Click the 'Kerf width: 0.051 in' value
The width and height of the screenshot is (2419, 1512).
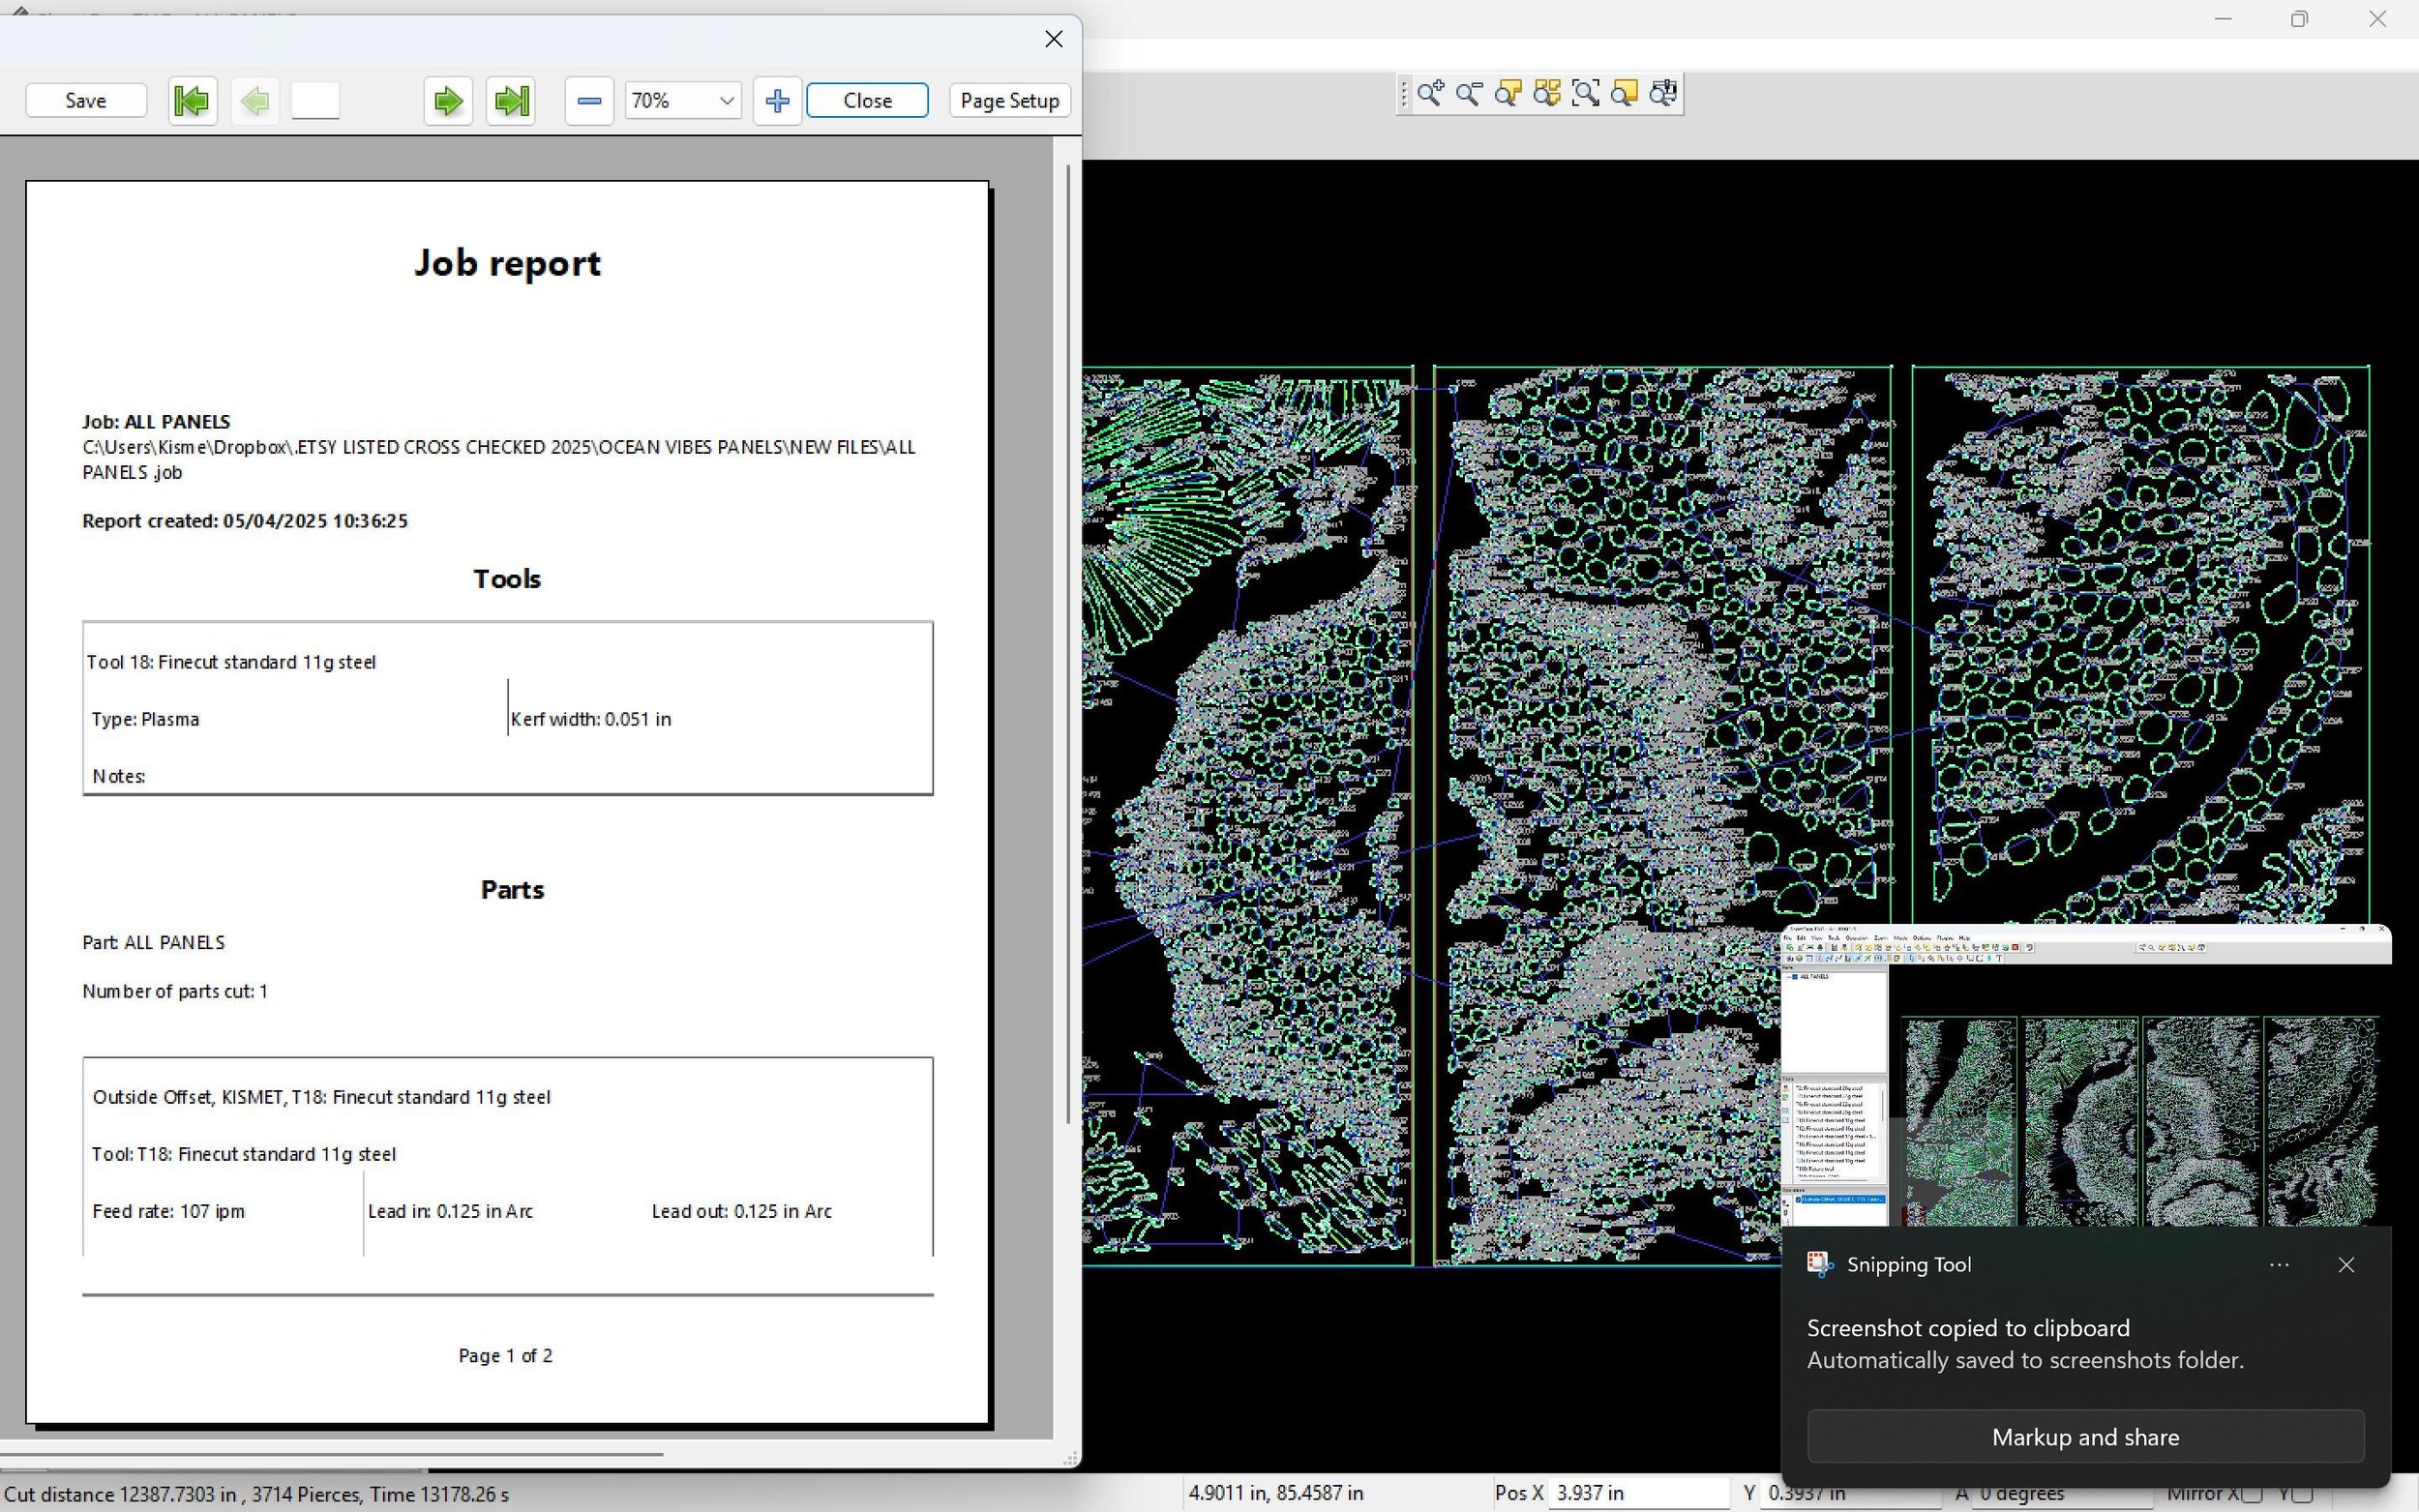click(591, 719)
